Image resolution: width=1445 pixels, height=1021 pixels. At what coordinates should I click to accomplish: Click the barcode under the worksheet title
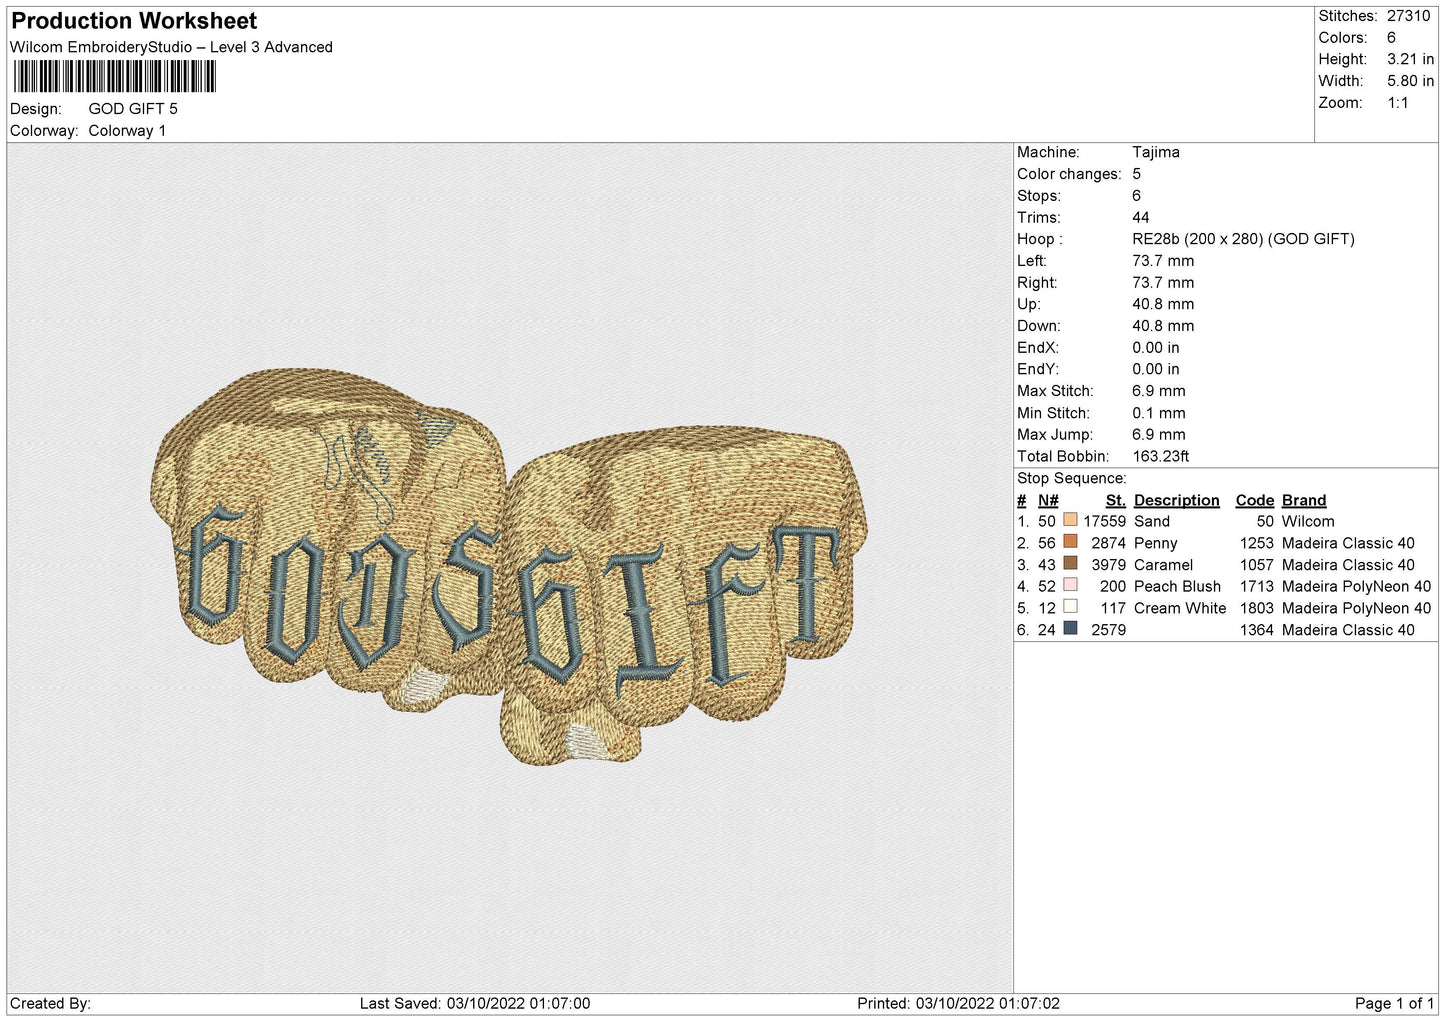tap(114, 77)
